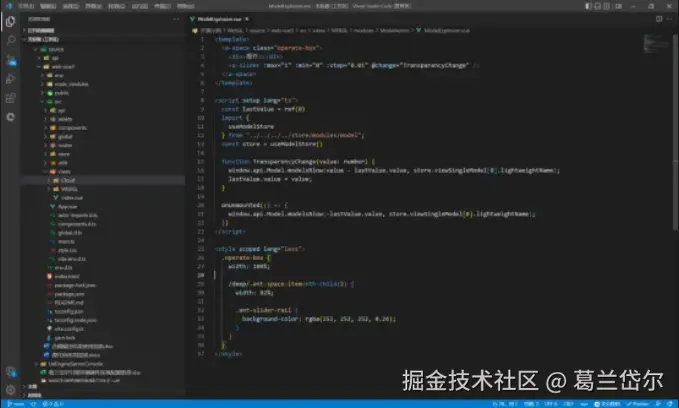Expand the public folder
679x408 pixels.
[x=103, y=93]
